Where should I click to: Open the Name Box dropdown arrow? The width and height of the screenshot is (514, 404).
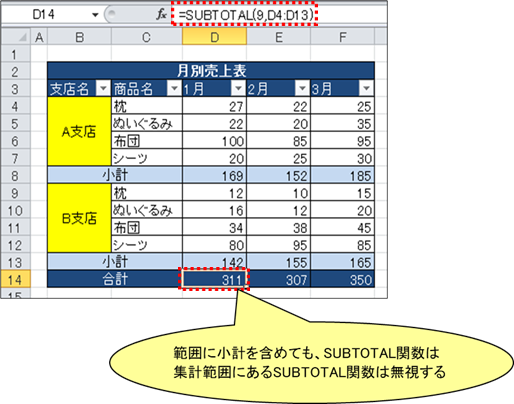[x=95, y=15]
